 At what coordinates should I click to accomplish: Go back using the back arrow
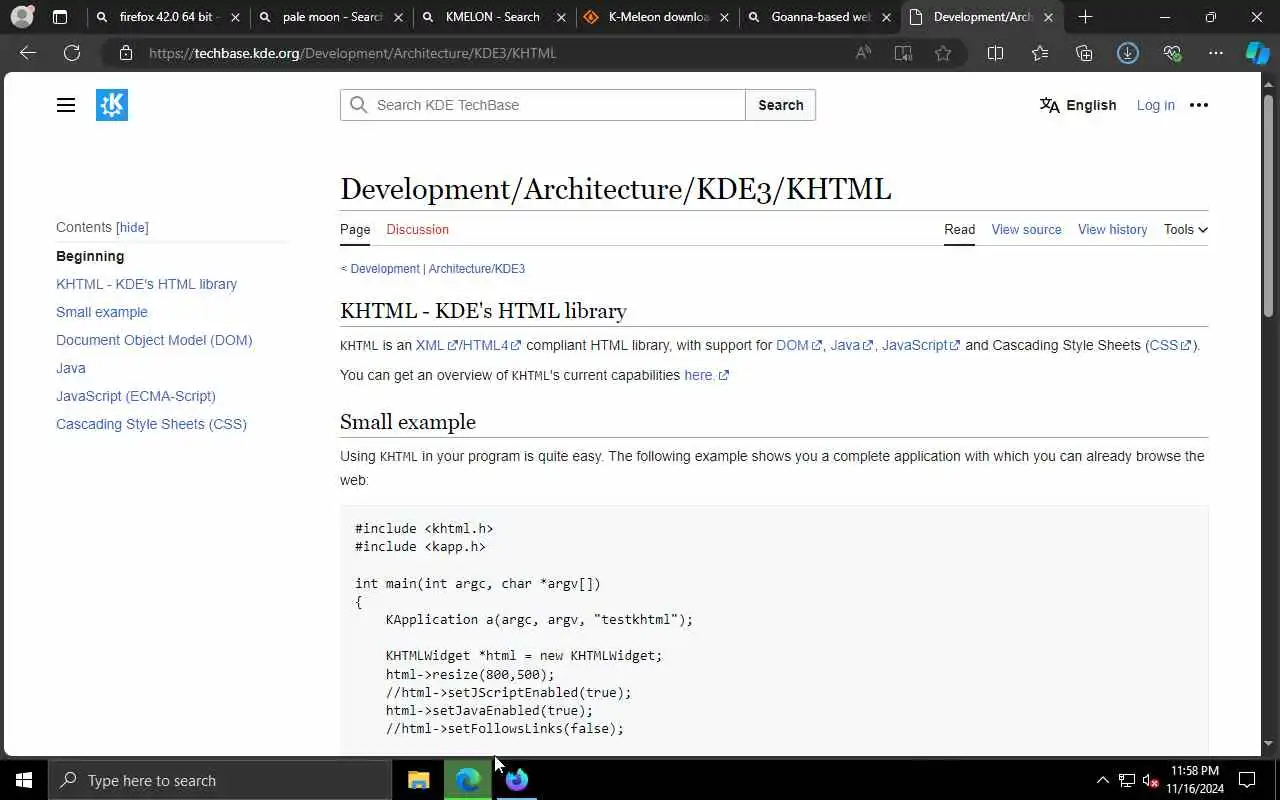point(28,53)
